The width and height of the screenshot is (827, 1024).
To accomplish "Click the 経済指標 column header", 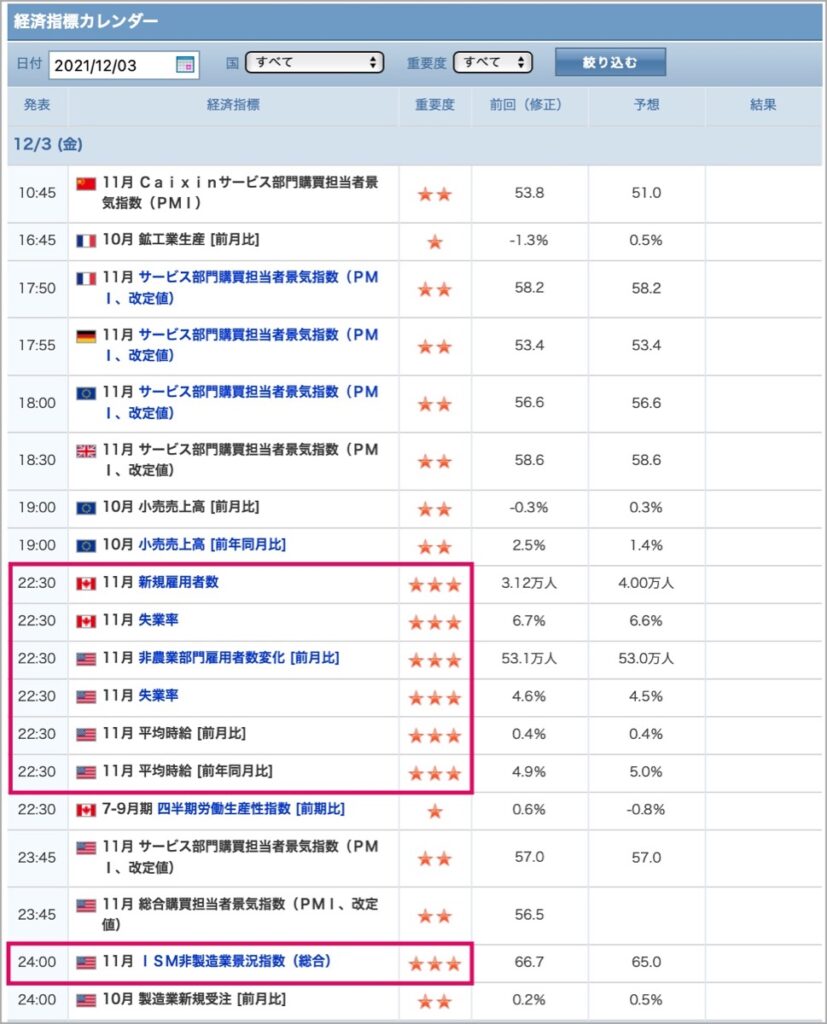I will 233,104.
